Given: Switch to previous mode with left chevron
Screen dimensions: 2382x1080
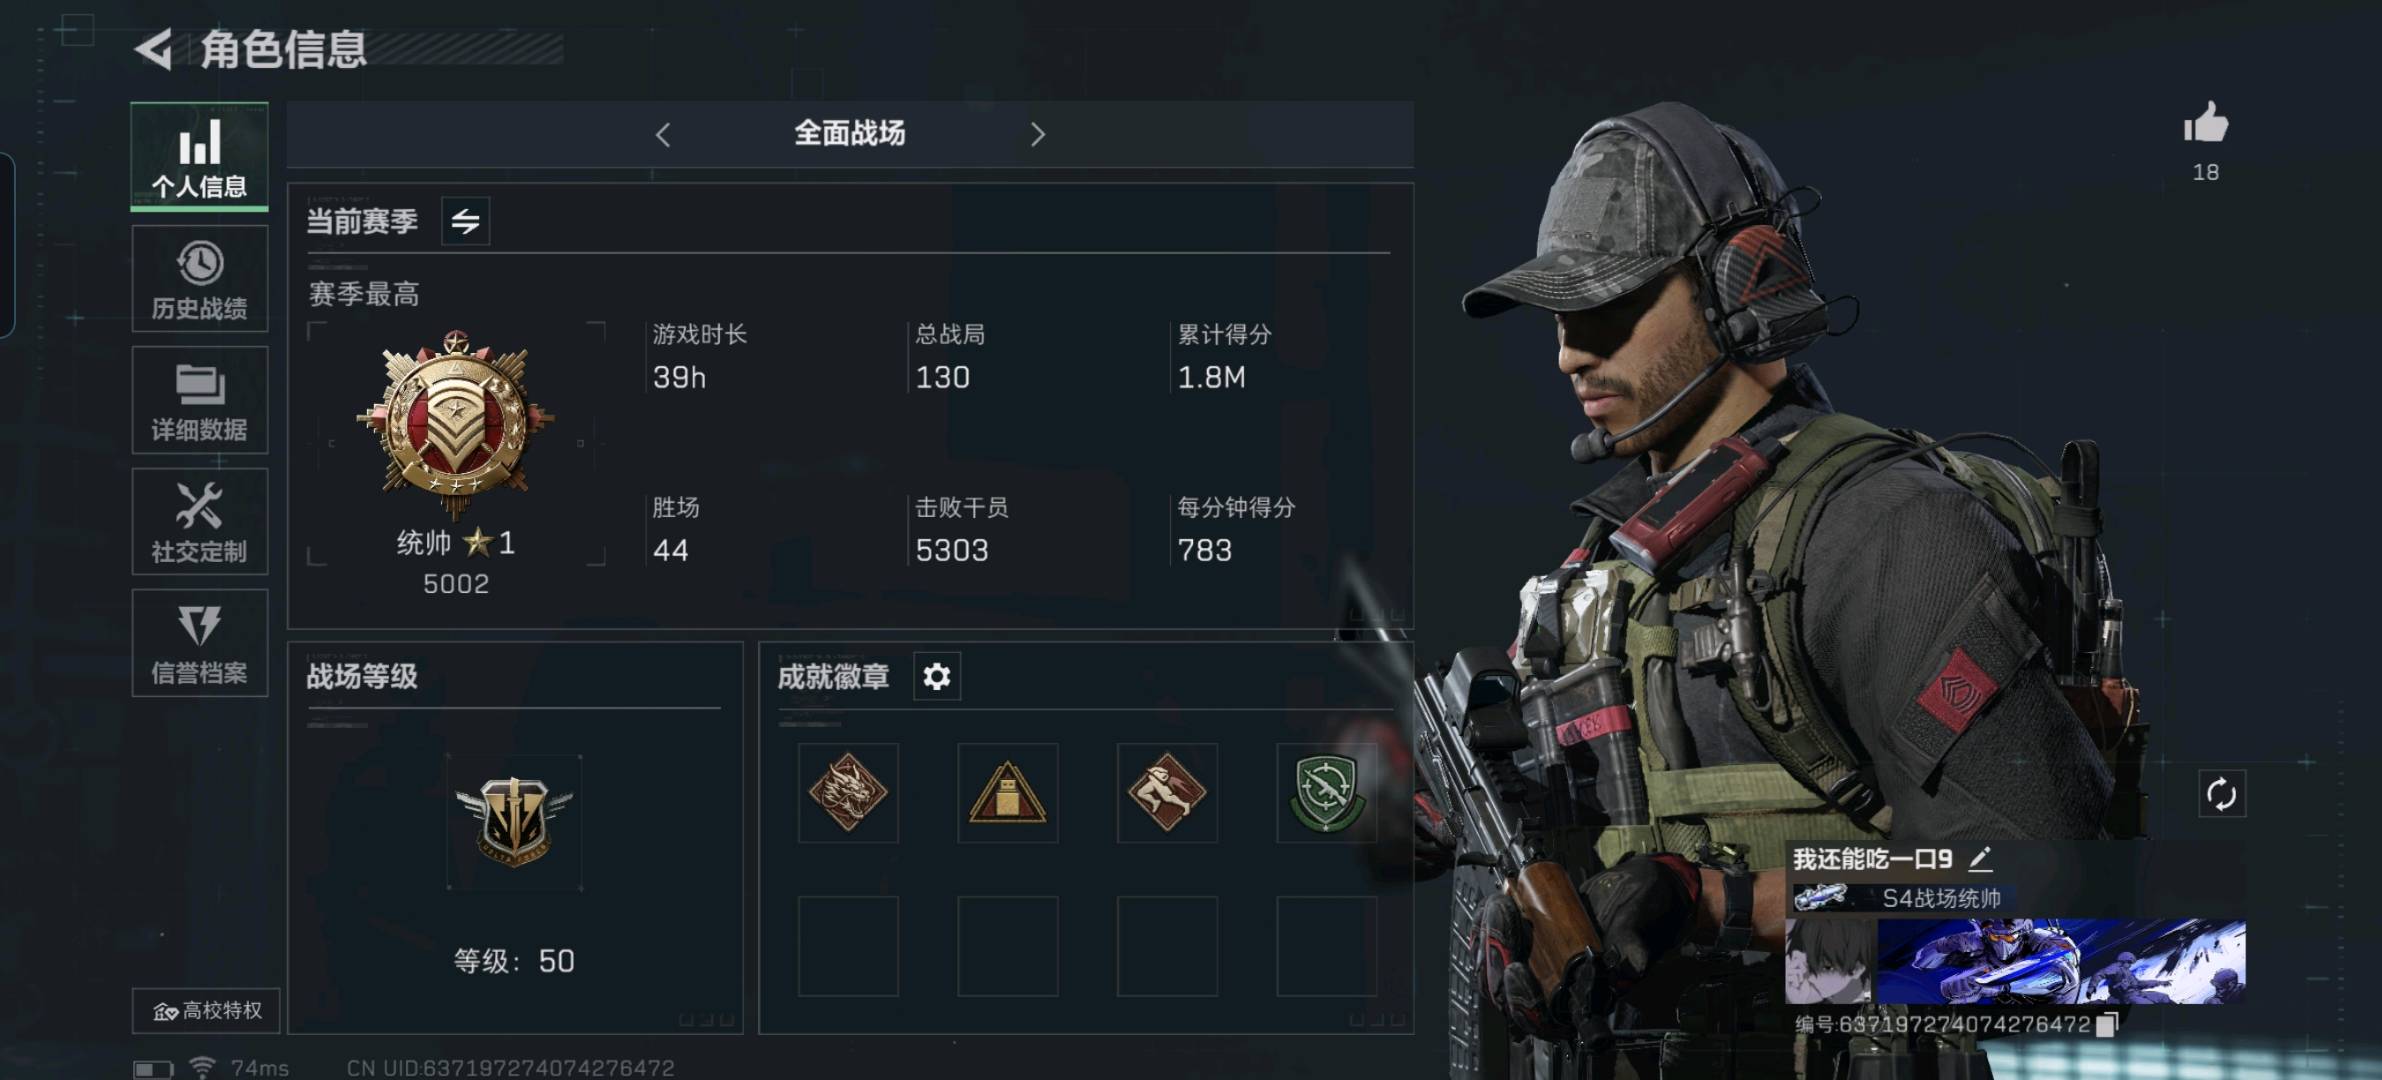Looking at the screenshot, I should 663,135.
